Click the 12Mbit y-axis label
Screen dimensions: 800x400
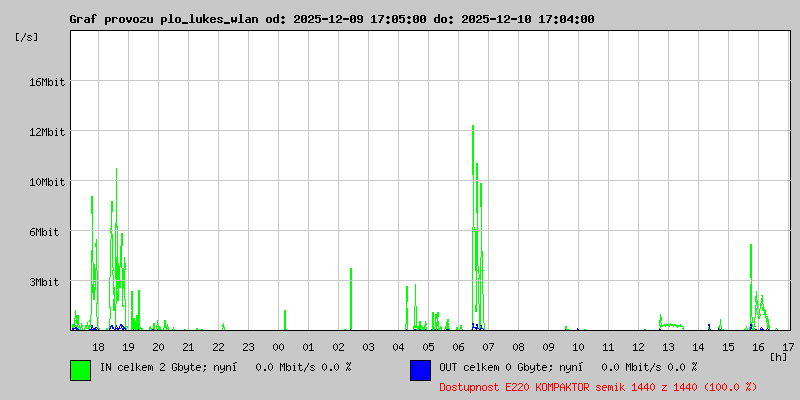point(47,132)
